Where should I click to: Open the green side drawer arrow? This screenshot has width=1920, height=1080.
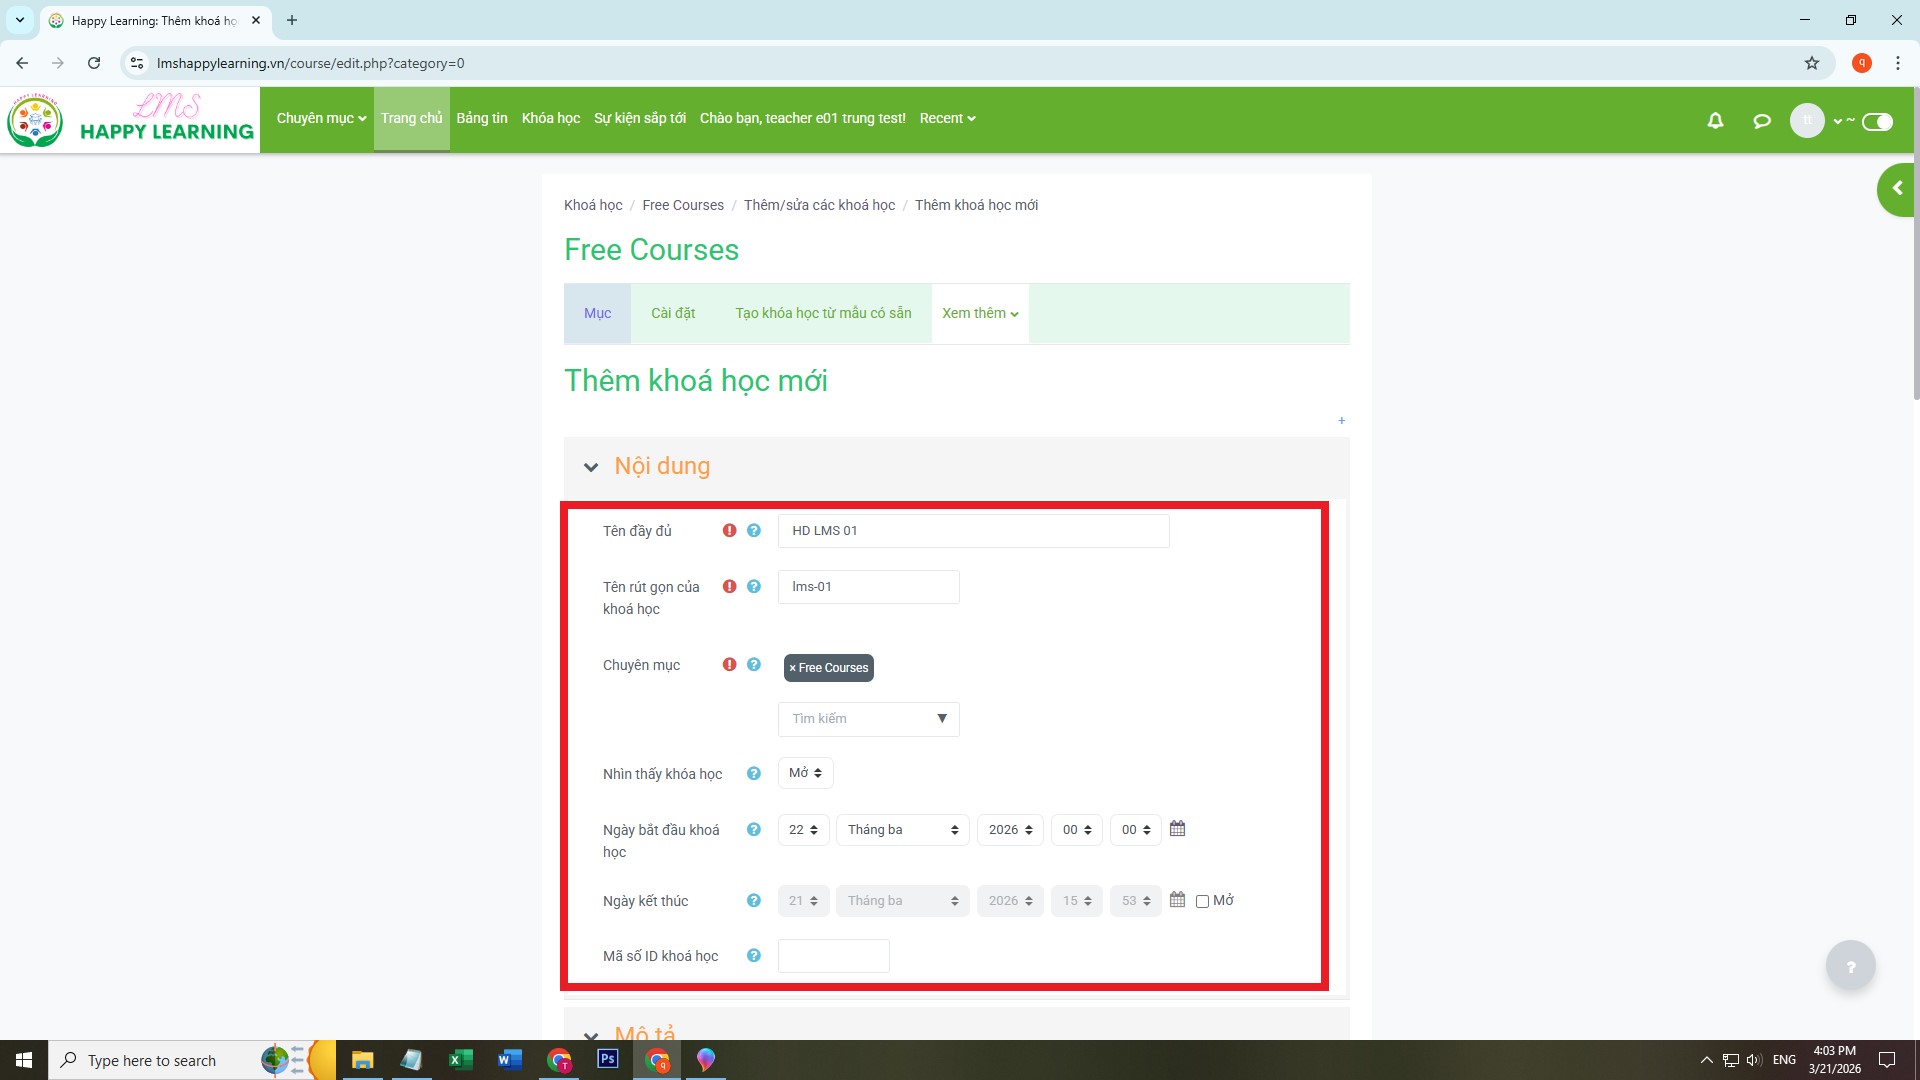(x=1897, y=189)
